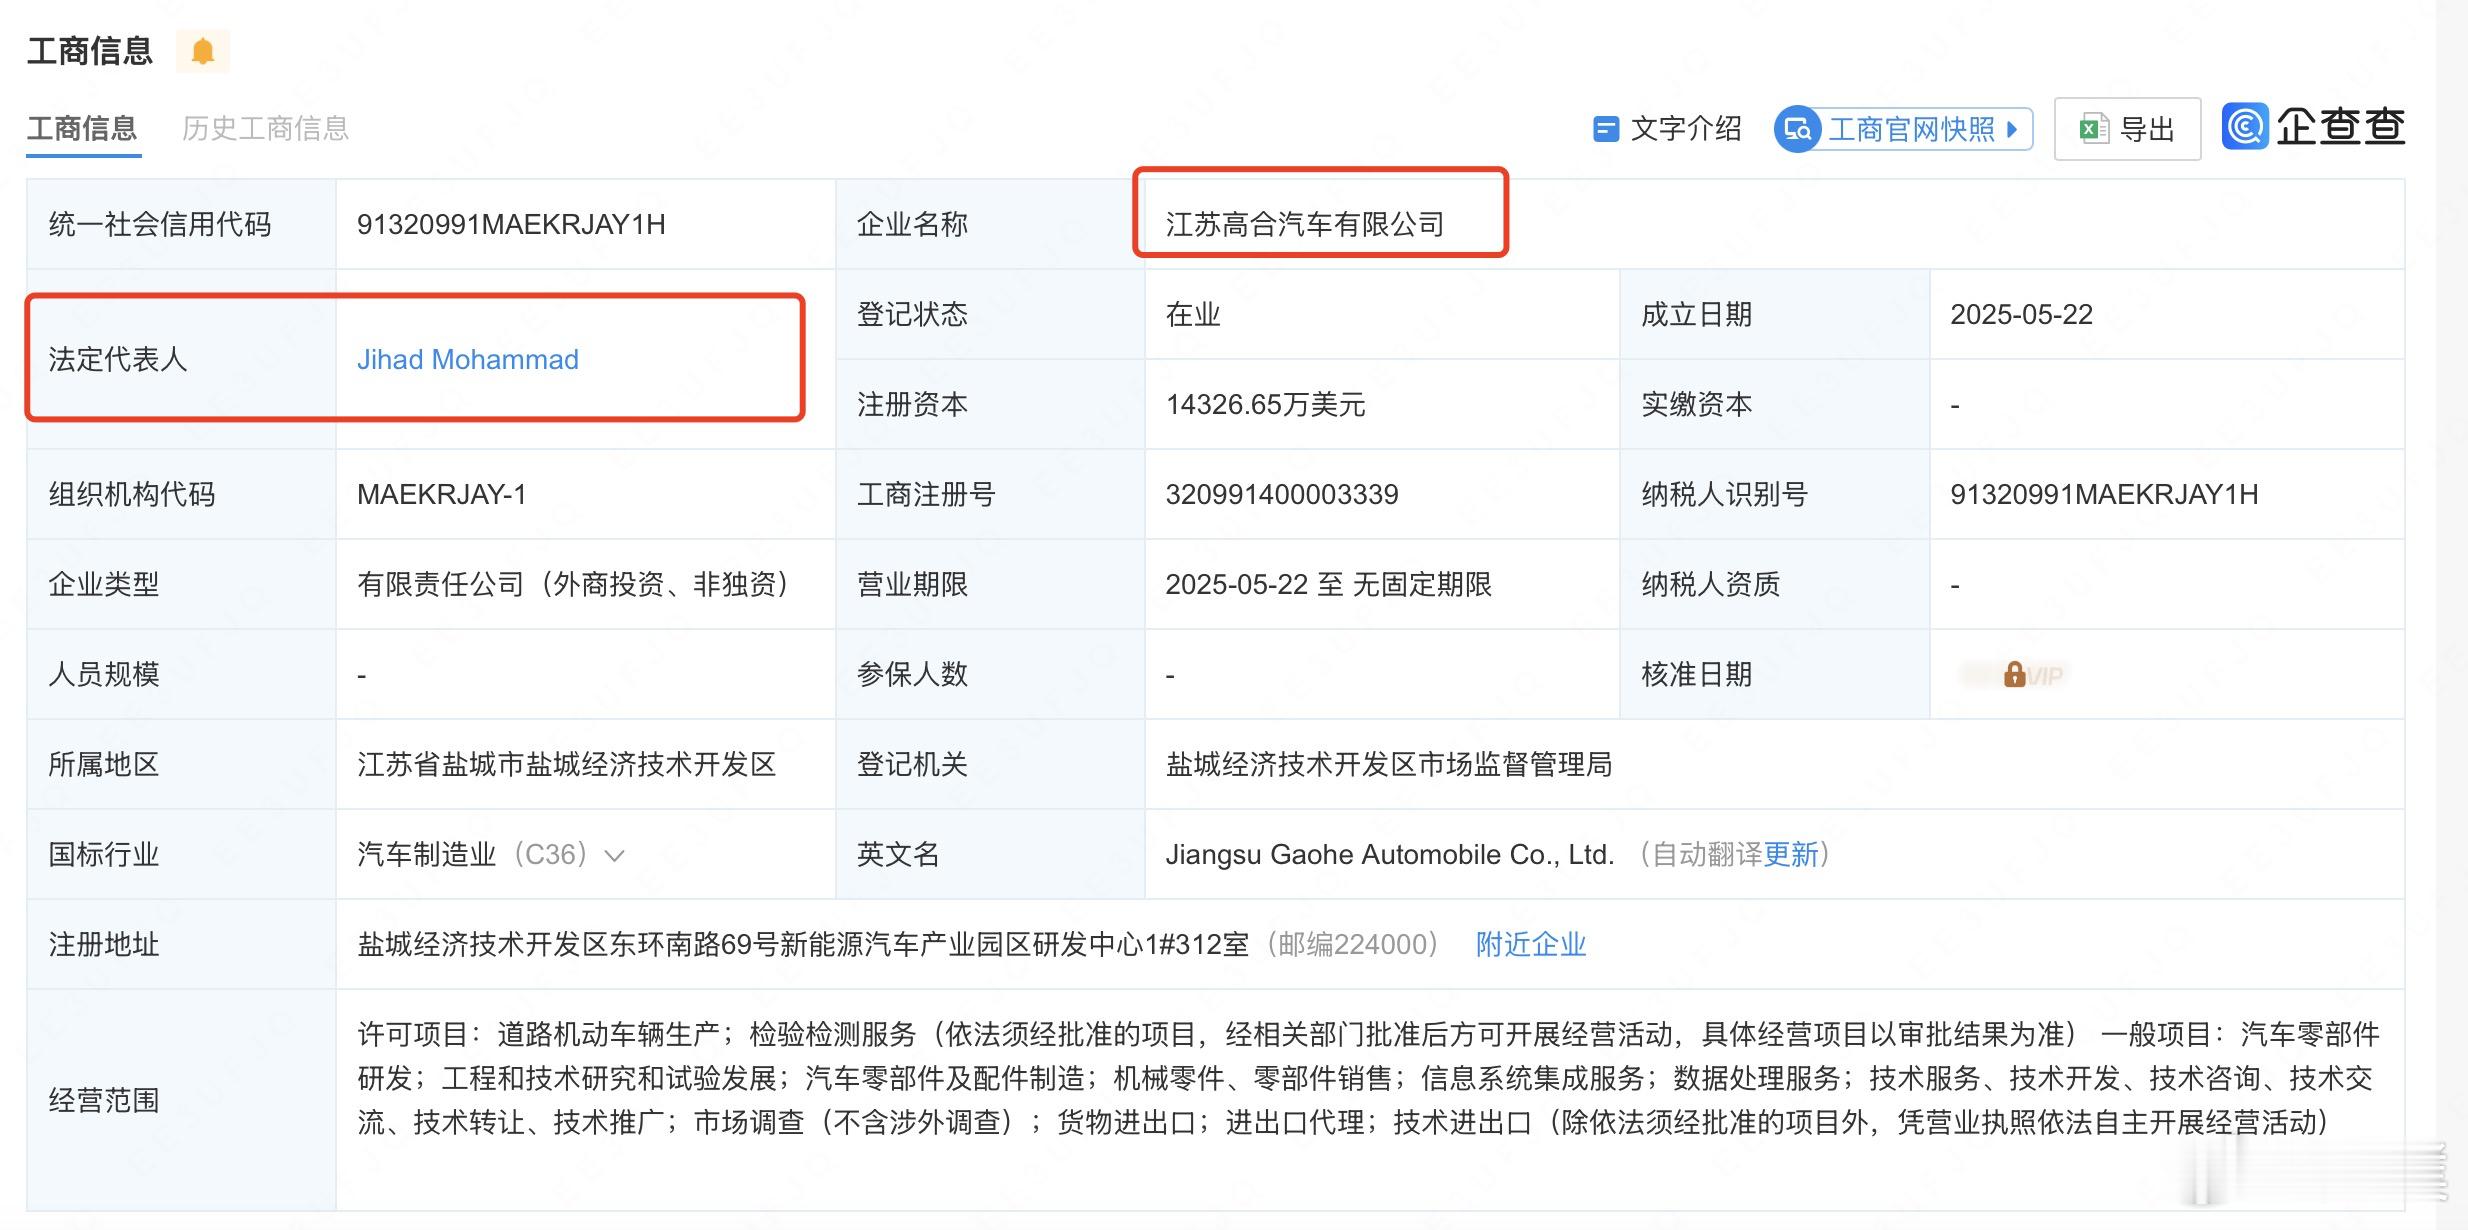Click the orange bell notification icon
2468x1230 pixels.
coord(203,51)
